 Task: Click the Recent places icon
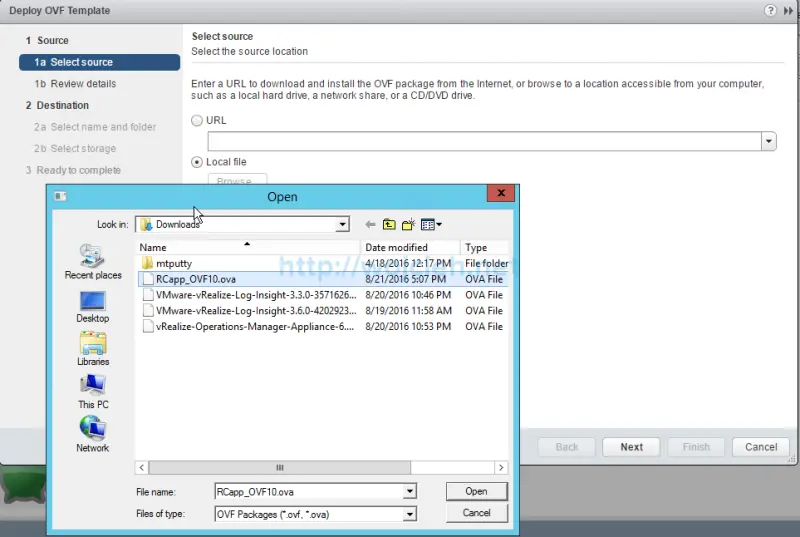click(93, 258)
